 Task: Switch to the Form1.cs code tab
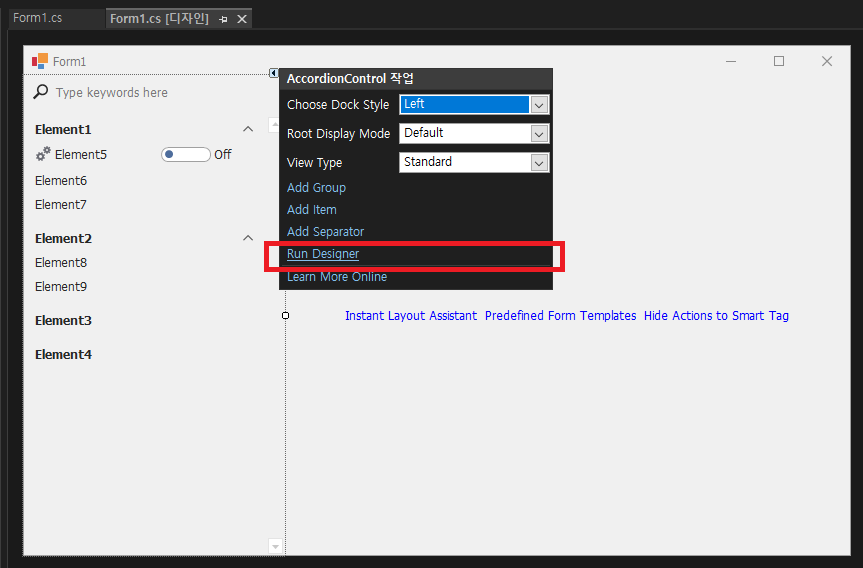click(x=37, y=18)
